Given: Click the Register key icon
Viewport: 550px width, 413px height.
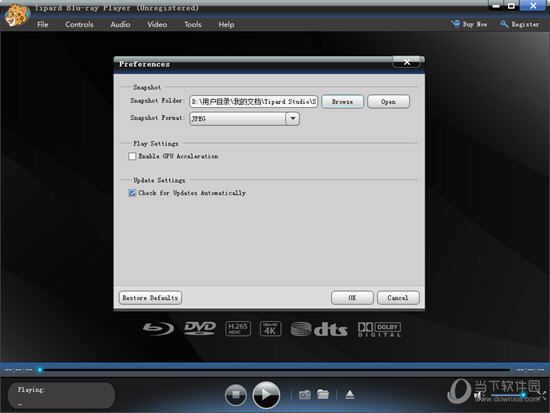Looking at the screenshot, I should [x=504, y=24].
